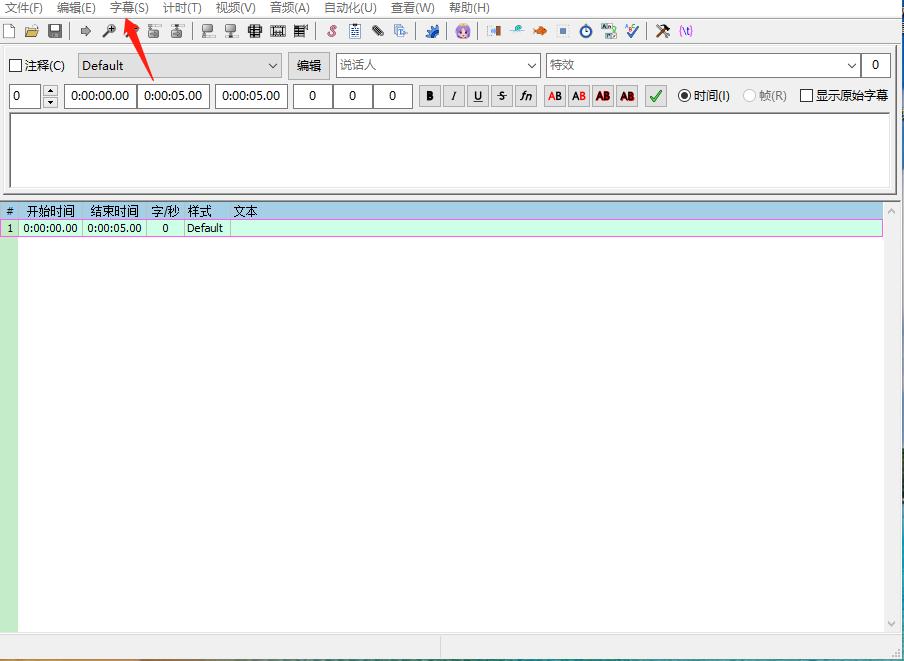This screenshot has width=904, height=661.
Task: Click the fn font name button
Action: 526,96
